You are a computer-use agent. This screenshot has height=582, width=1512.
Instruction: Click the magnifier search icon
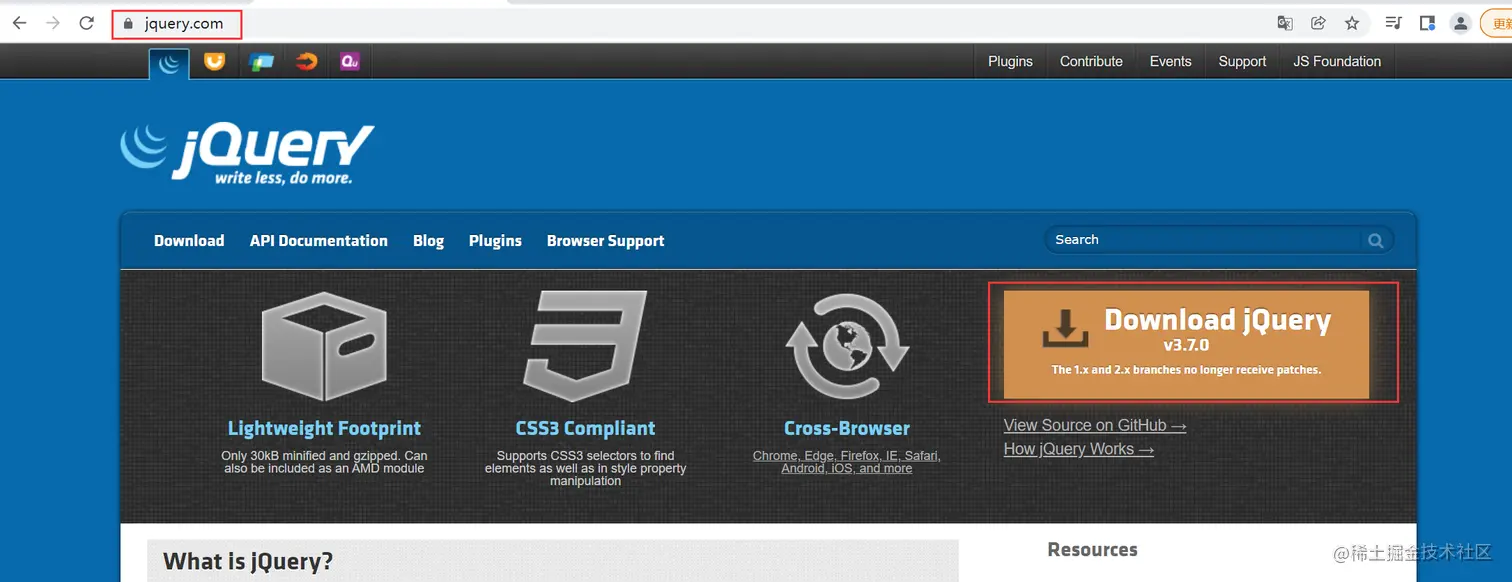pos(1376,240)
